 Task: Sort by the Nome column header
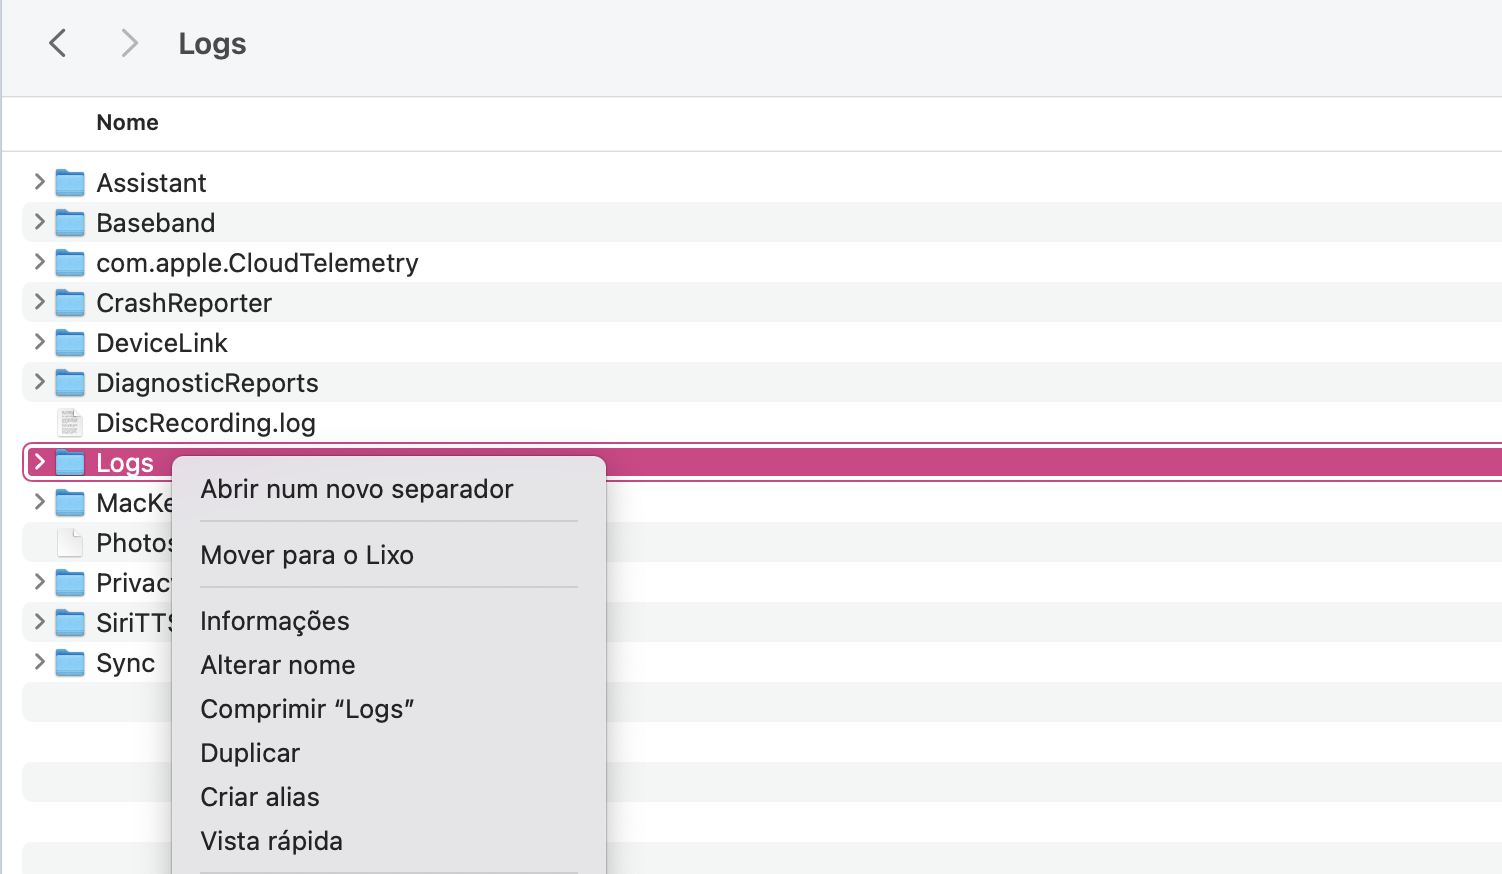(127, 122)
